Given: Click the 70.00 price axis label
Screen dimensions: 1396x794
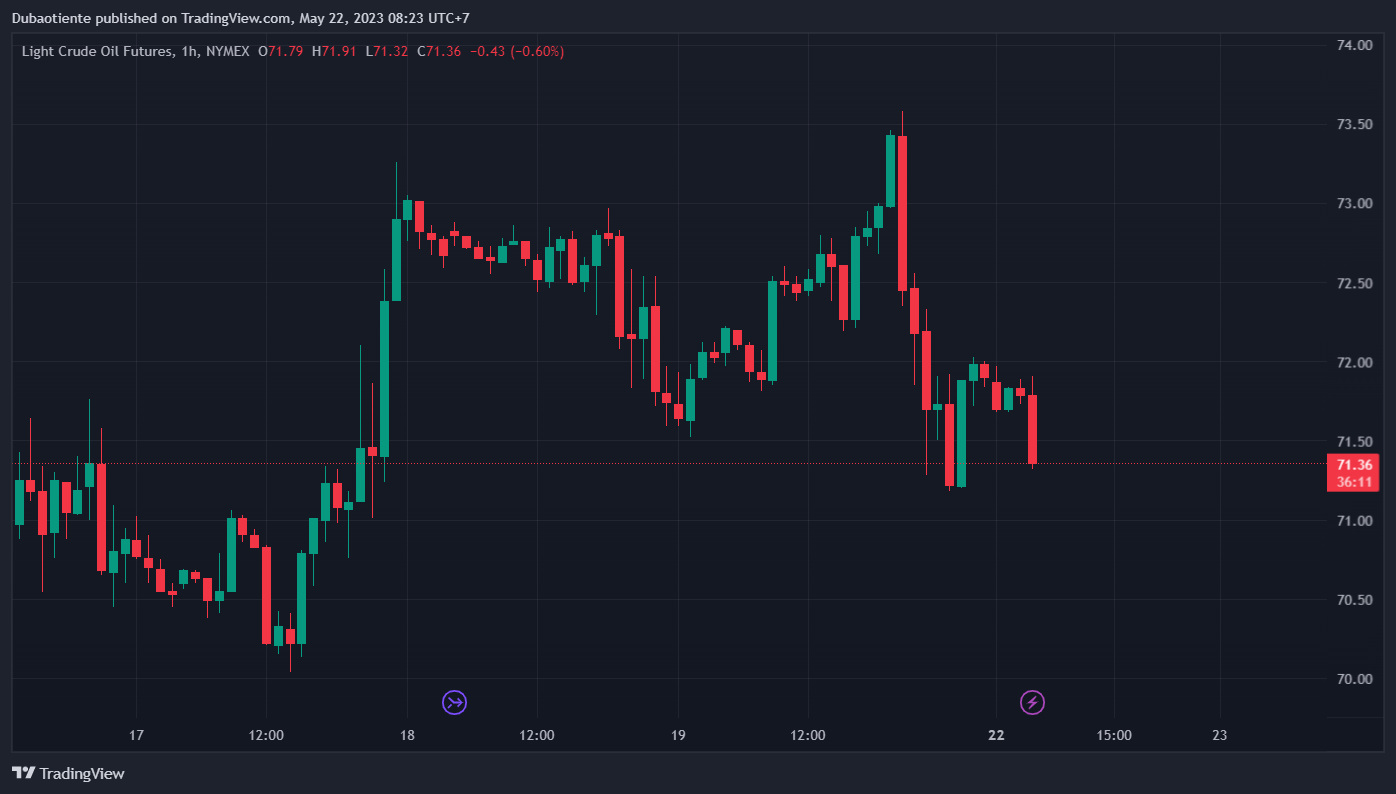Looking at the screenshot, I should (1354, 679).
